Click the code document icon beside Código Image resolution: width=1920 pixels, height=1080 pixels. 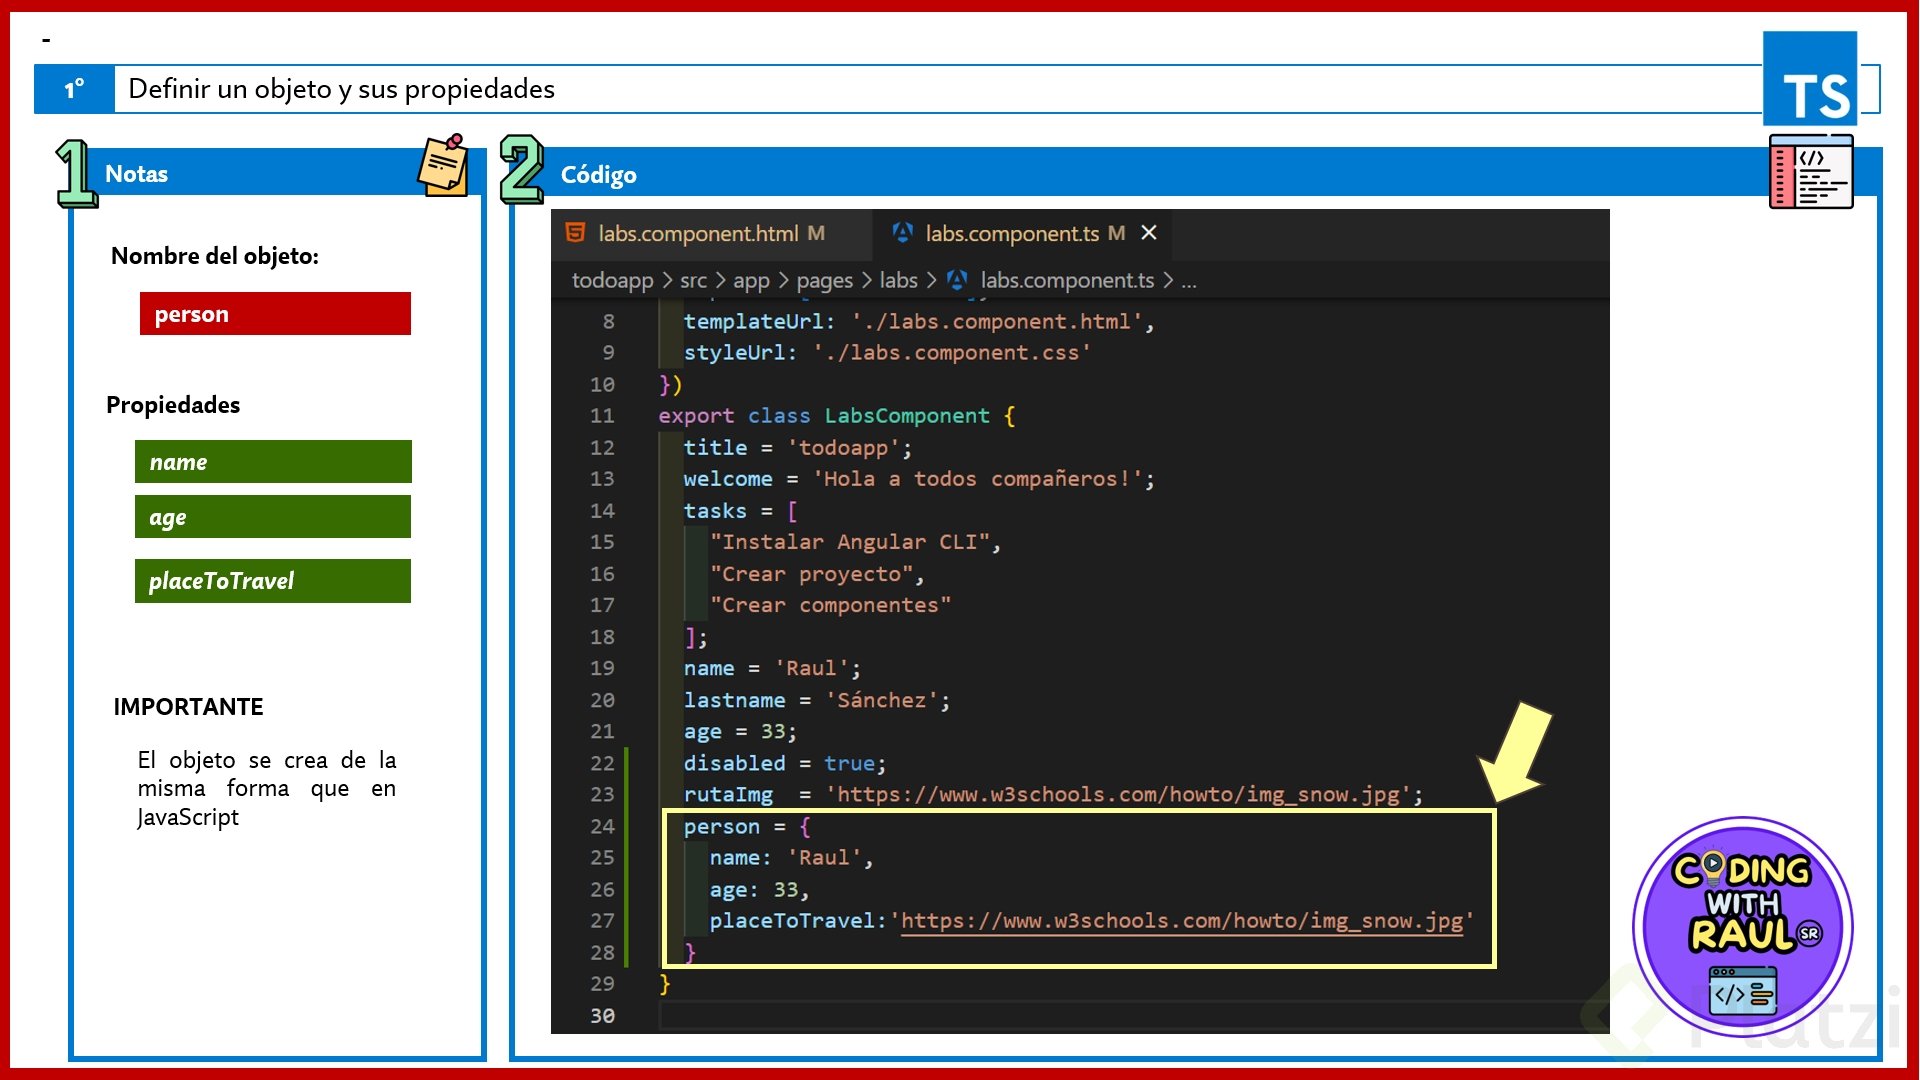pos(1810,172)
